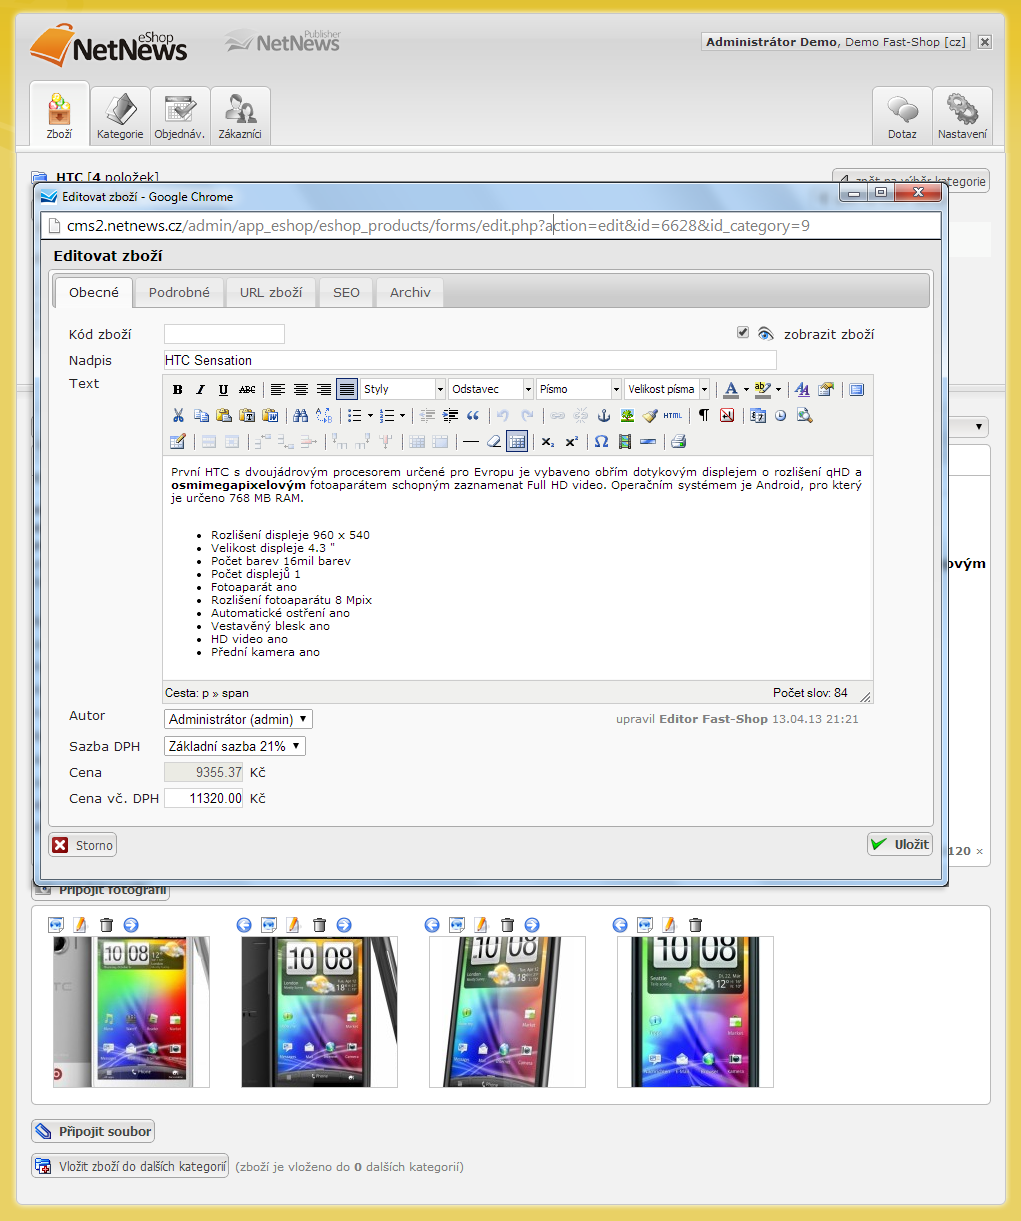The image size is (1021, 1221).
Task: Toggle italic formatting
Action: 200,389
